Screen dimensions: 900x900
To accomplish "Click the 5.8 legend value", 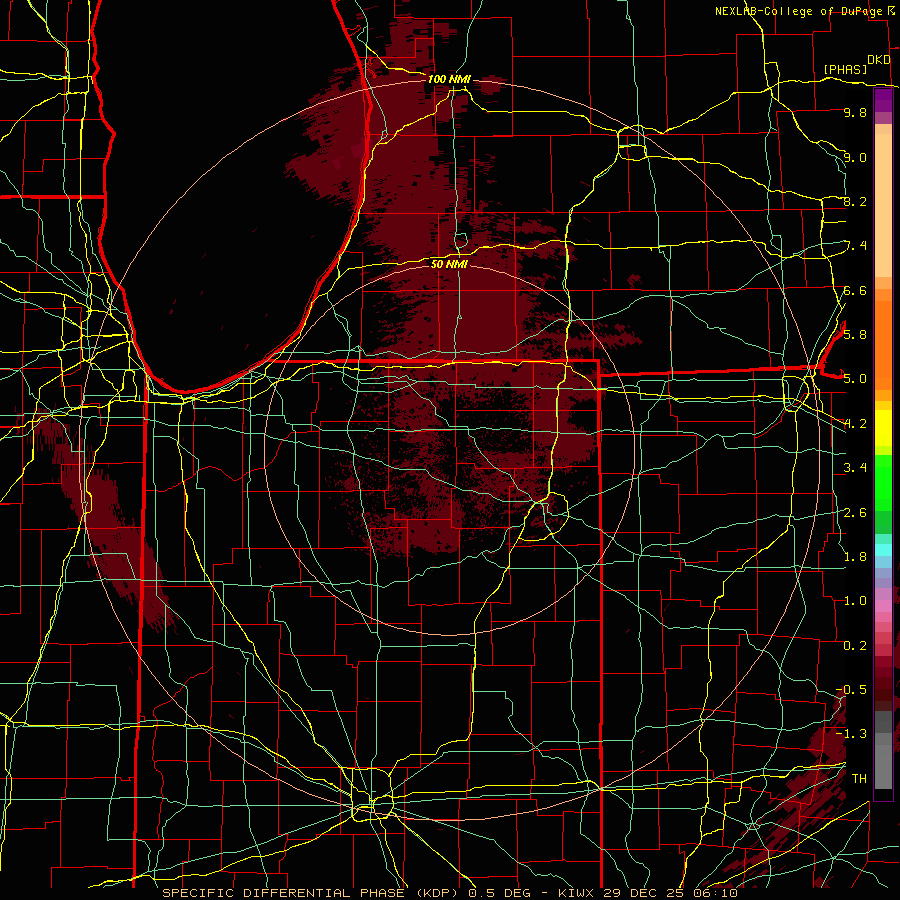I will coord(855,335).
